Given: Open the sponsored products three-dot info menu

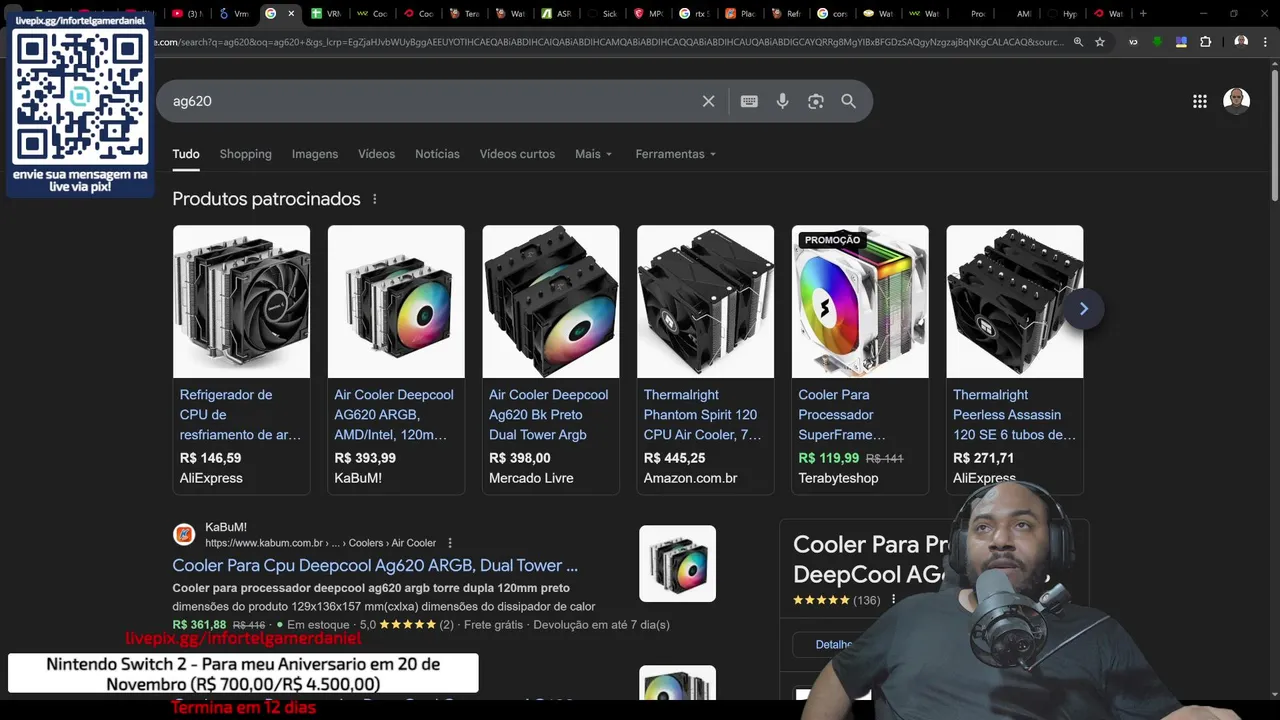Looking at the screenshot, I should 375,199.
